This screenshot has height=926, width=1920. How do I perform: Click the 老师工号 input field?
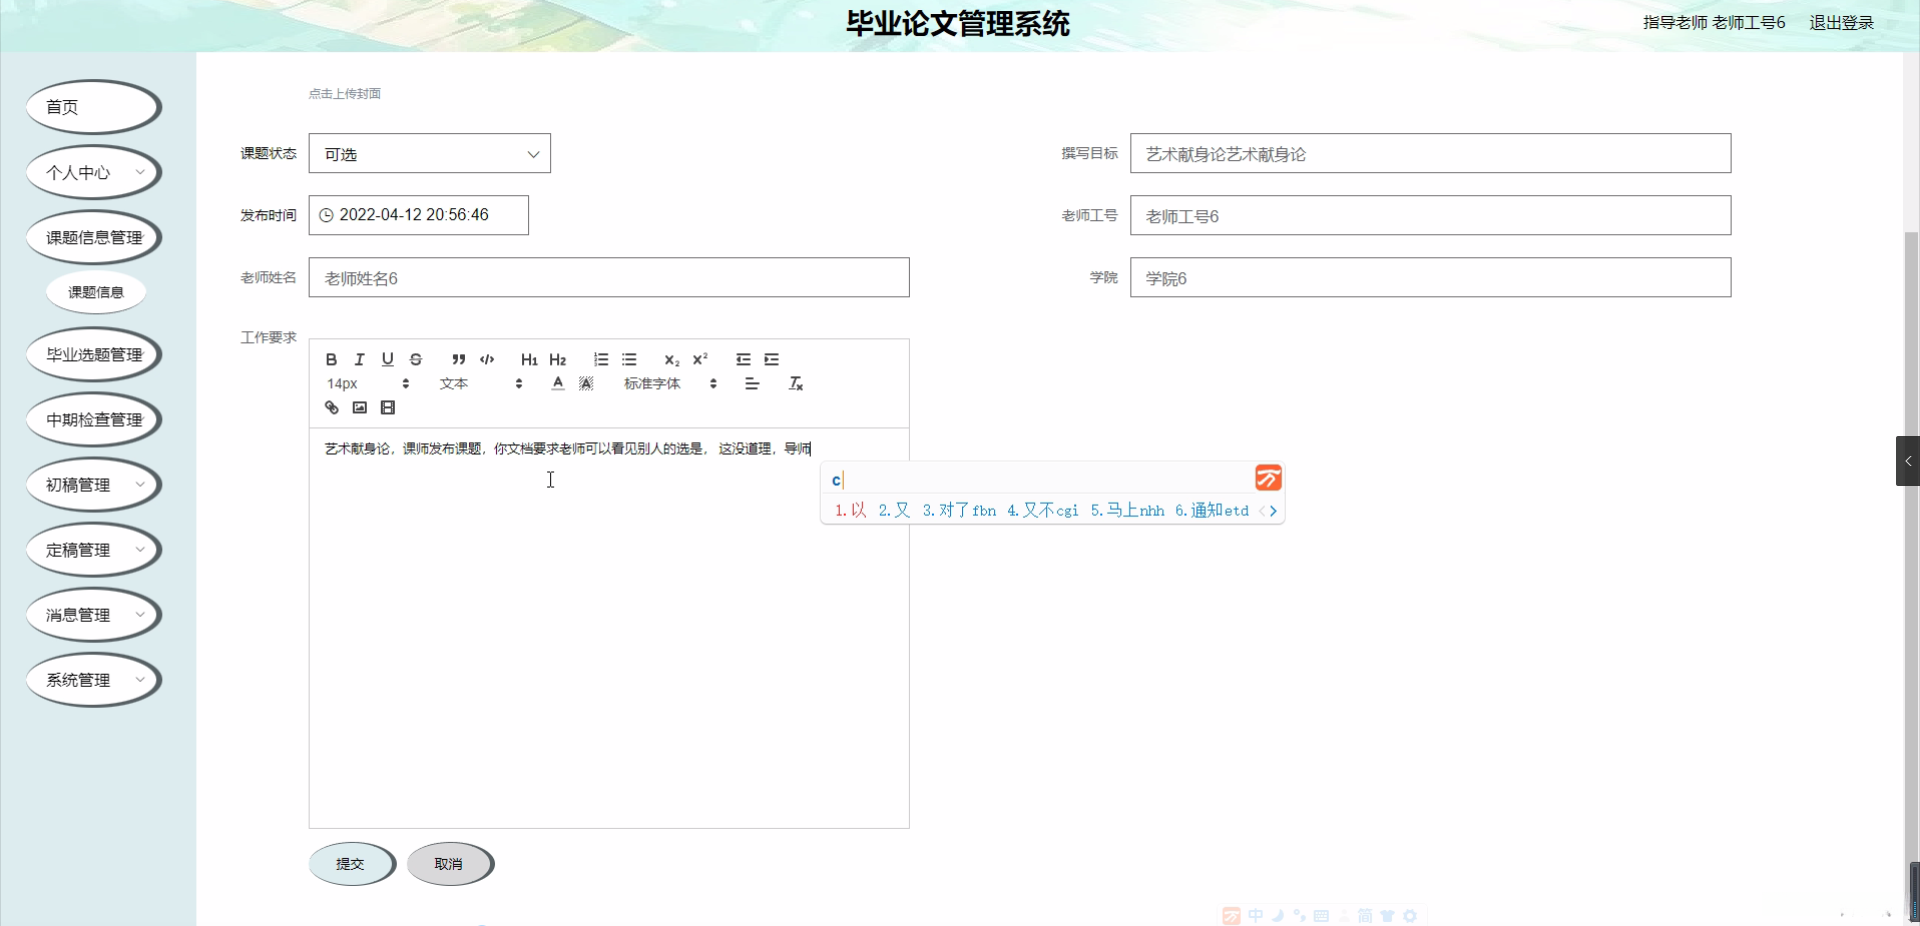coord(1430,216)
